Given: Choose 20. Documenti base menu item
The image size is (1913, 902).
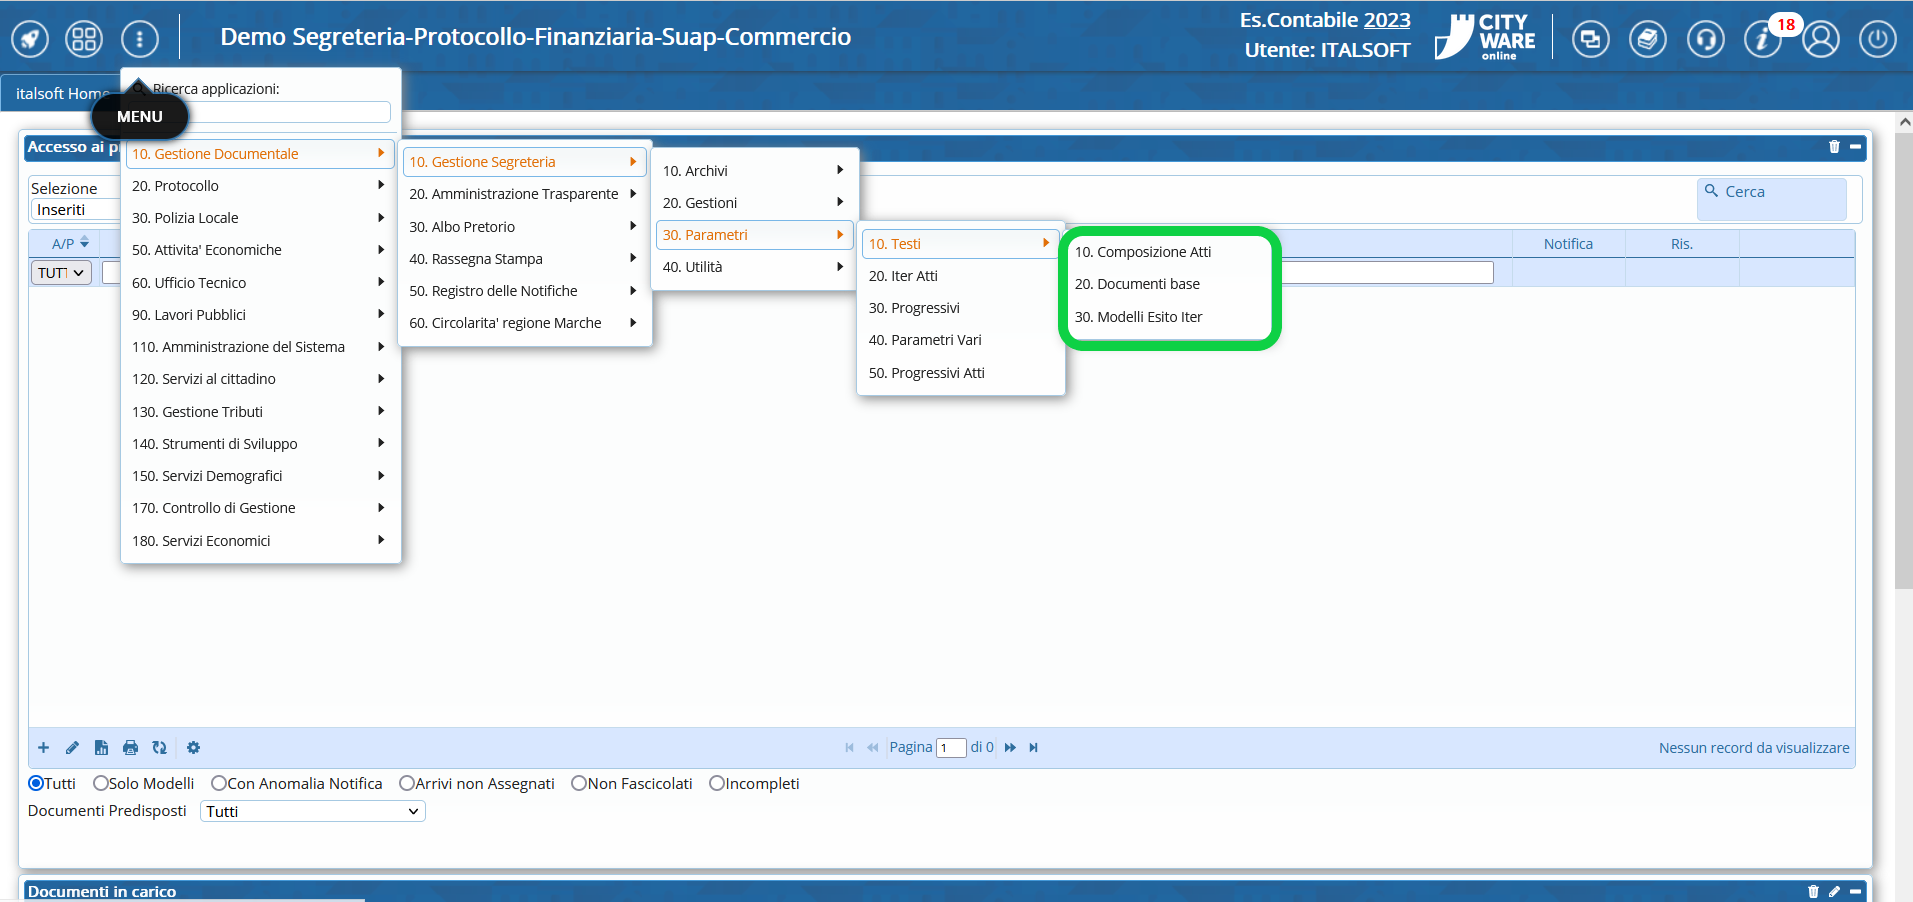Looking at the screenshot, I should pyautogui.click(x=1137, y=284).
